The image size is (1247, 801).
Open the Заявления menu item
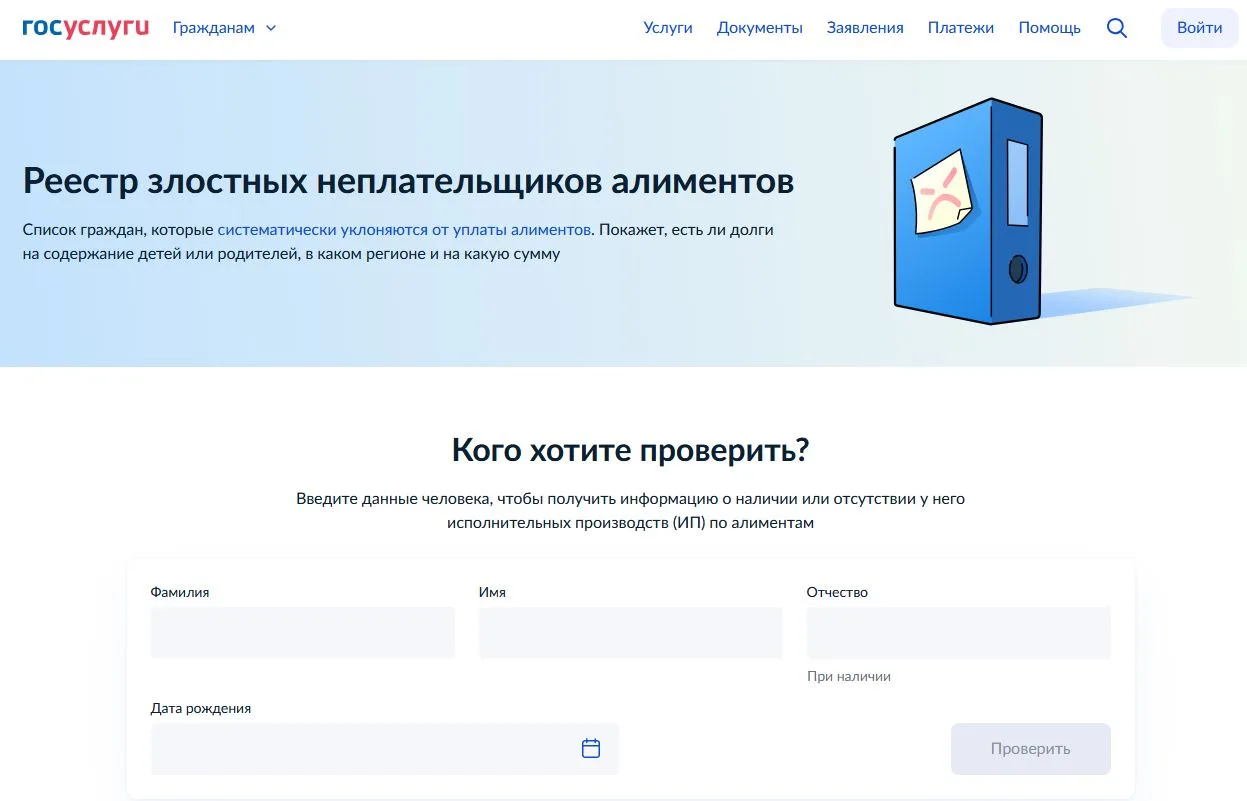coord(865,28)
